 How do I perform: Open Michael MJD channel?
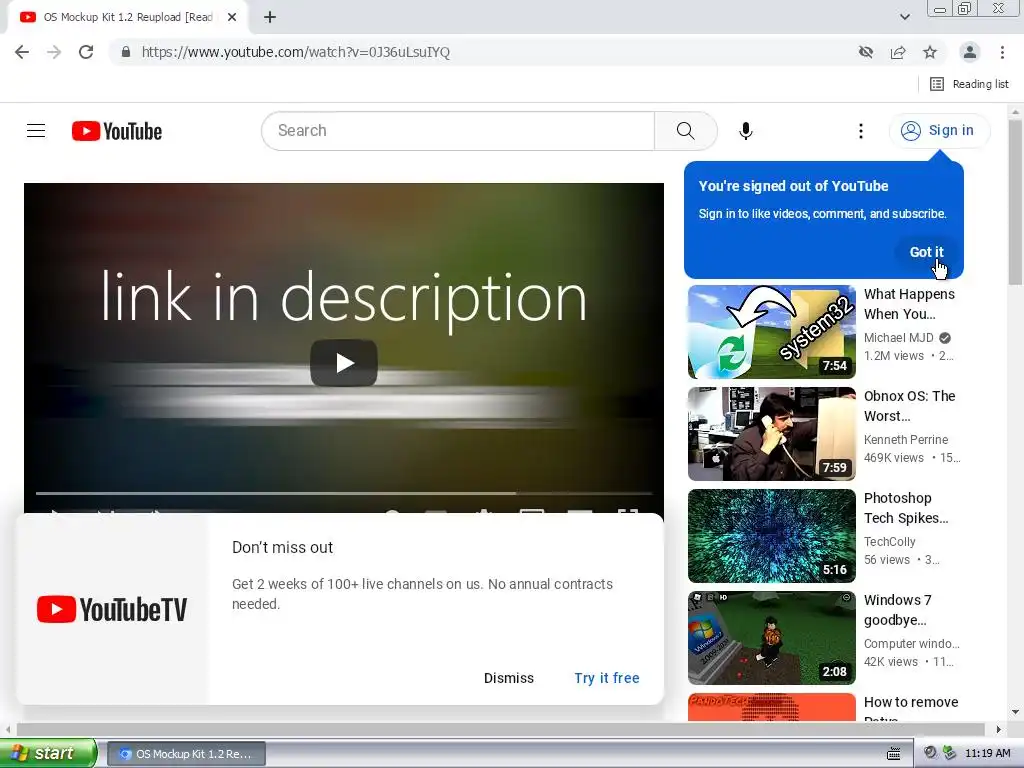[x=899, y=338]
